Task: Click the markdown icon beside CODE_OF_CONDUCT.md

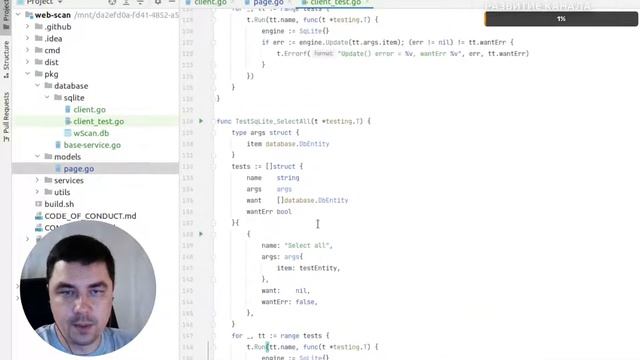Action: pyautogui.click(x=39, y=216)
